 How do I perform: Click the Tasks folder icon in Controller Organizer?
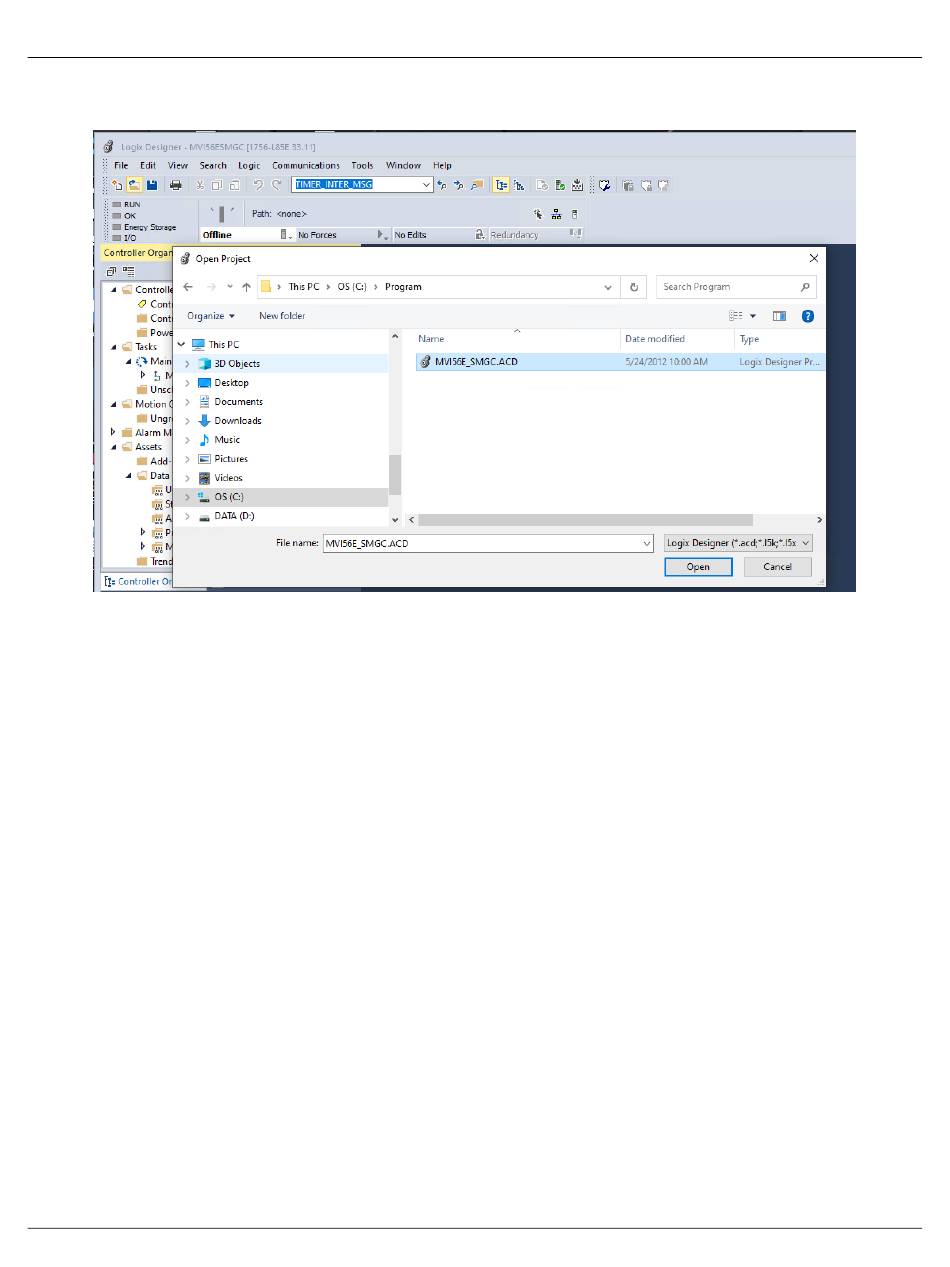coord(127,347)
